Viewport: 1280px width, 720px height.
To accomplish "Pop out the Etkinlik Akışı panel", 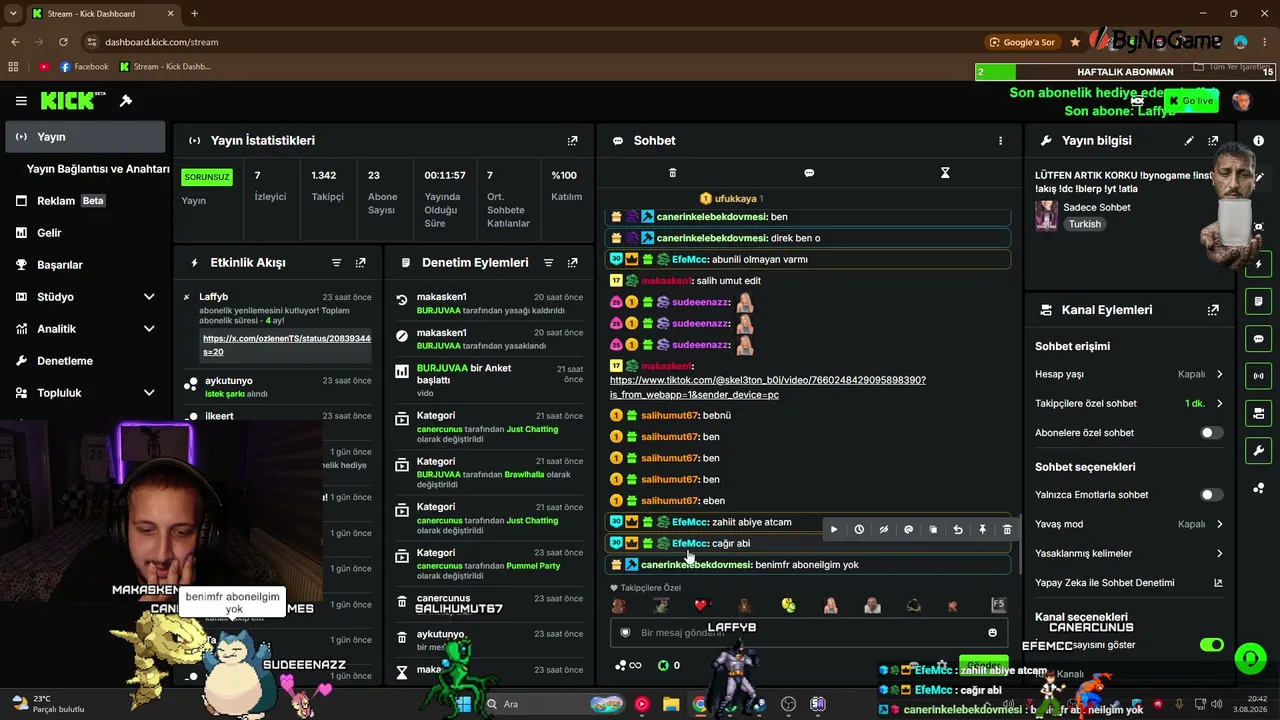I will point(360,263).
